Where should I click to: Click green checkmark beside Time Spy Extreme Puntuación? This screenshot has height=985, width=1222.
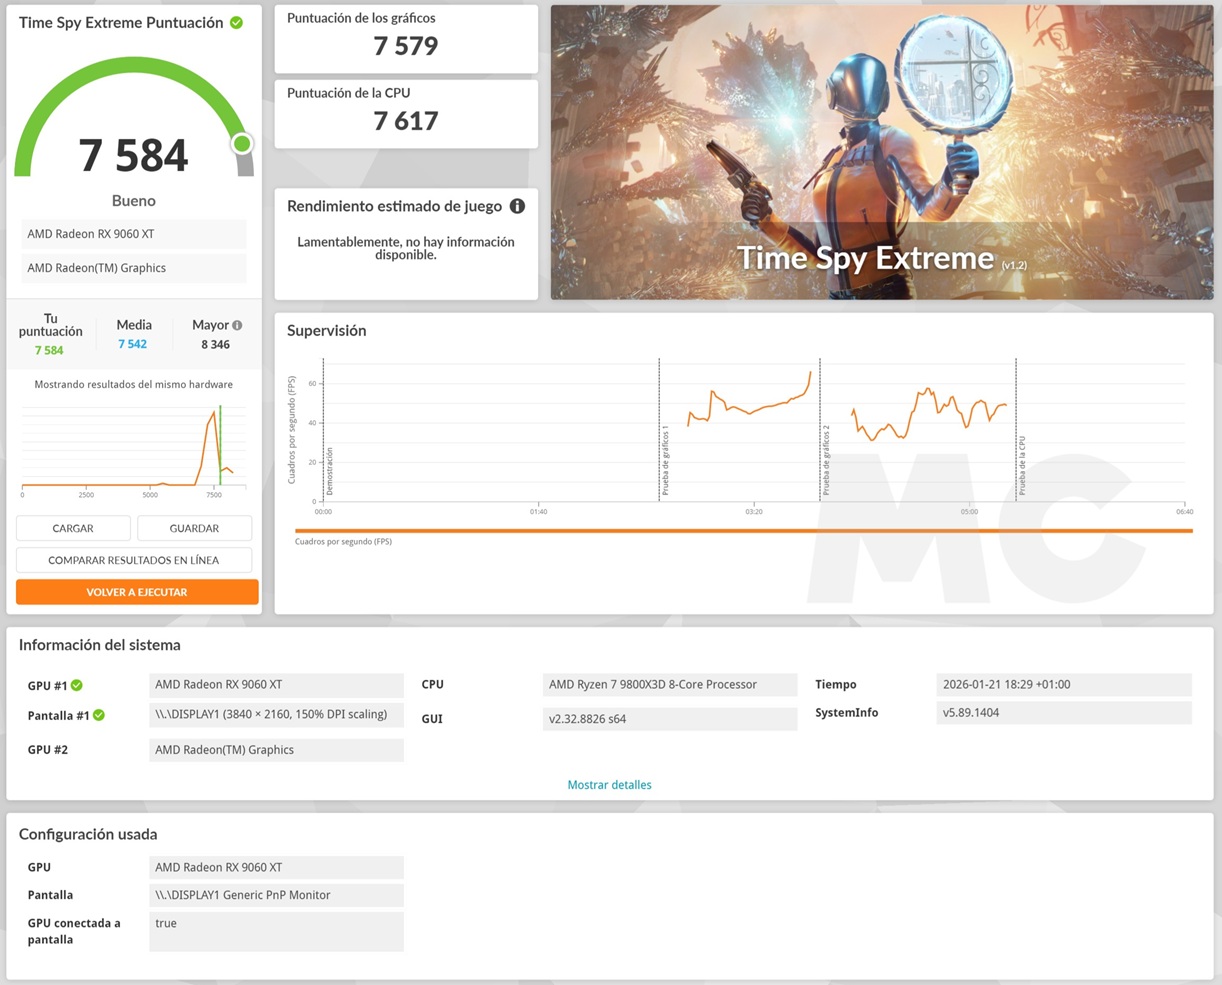pyautogui.click(x=236, y=23)
